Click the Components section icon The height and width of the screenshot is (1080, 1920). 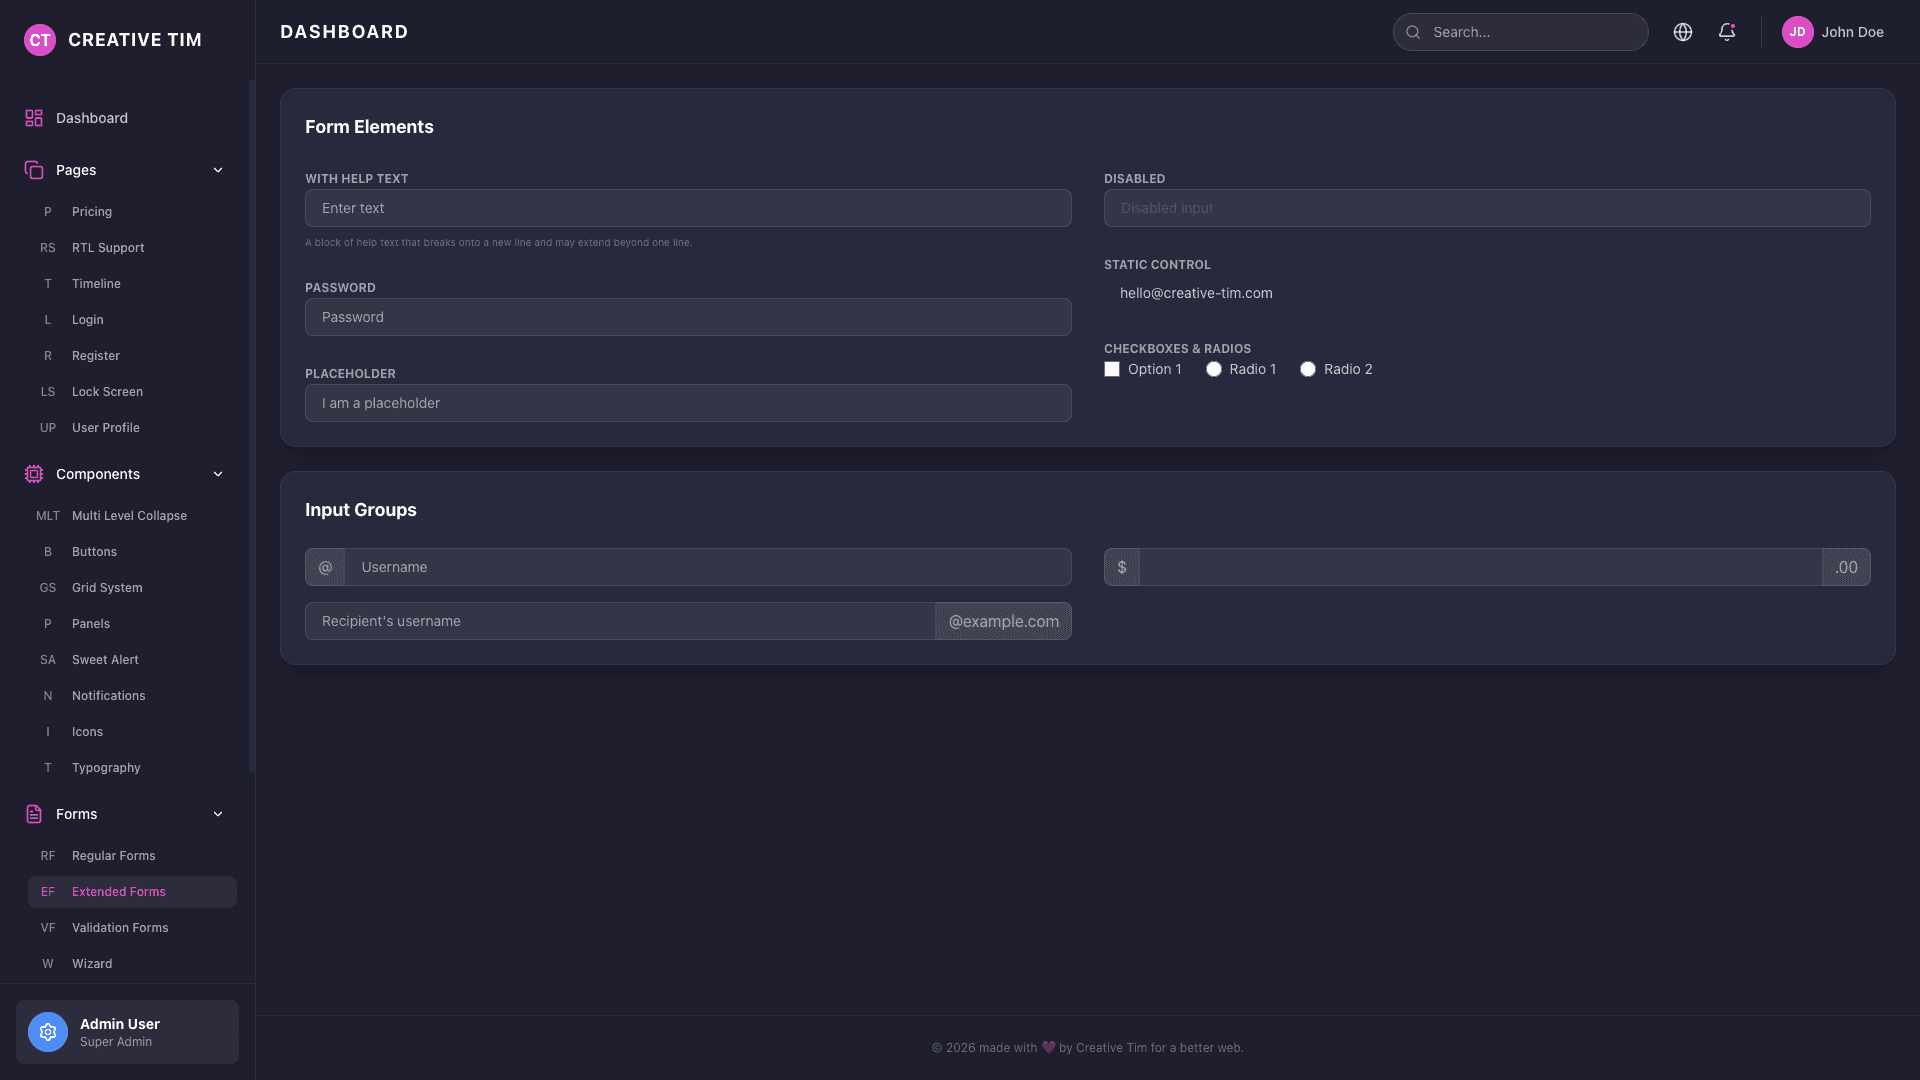coord(34,474)
